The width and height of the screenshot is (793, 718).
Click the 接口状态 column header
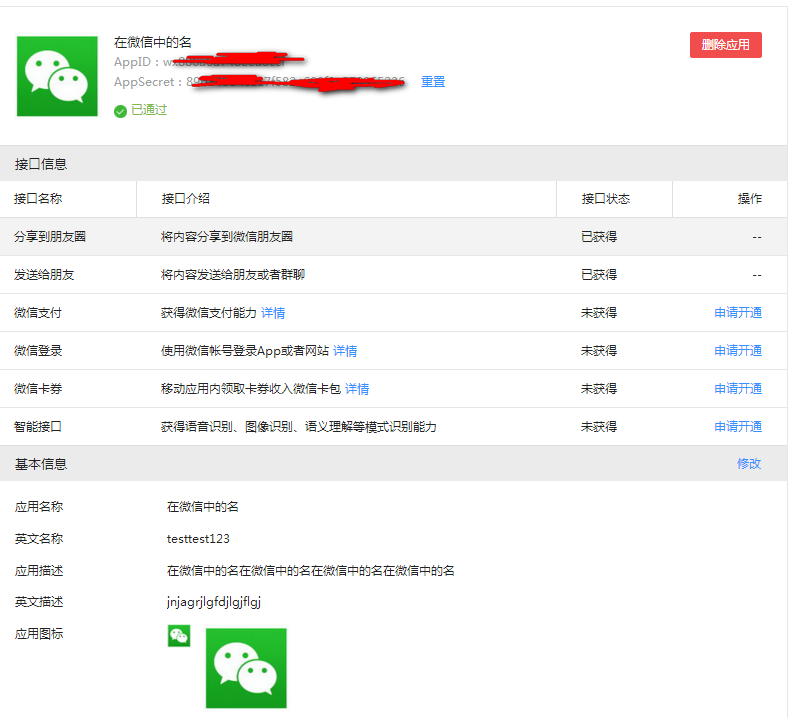(606, 199)
